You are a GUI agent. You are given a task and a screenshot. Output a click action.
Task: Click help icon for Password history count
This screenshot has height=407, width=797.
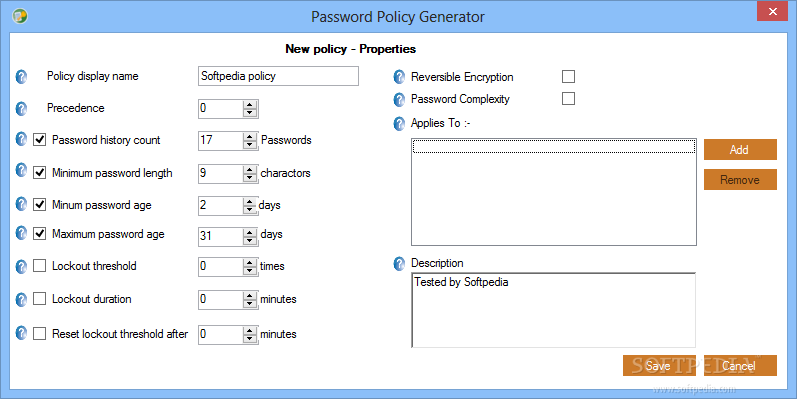click(21, 139)
